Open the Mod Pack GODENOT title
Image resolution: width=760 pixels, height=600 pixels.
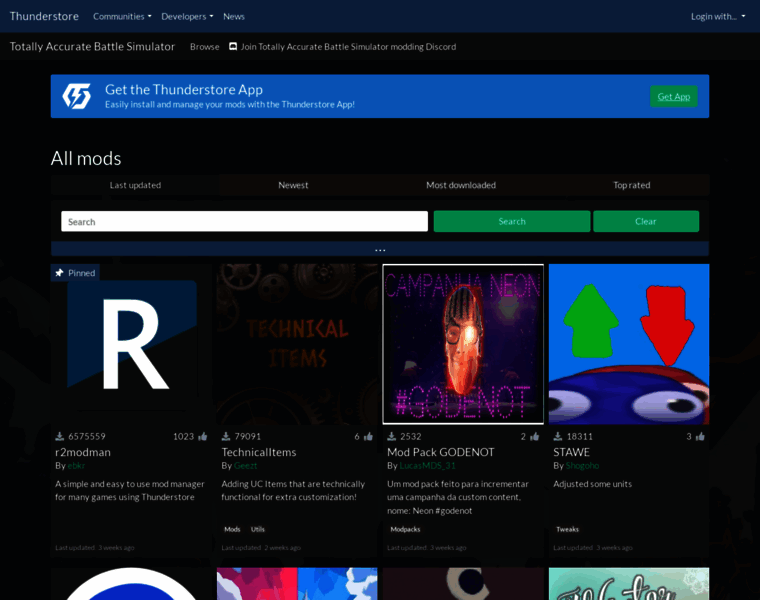click(x=441, y=452)
